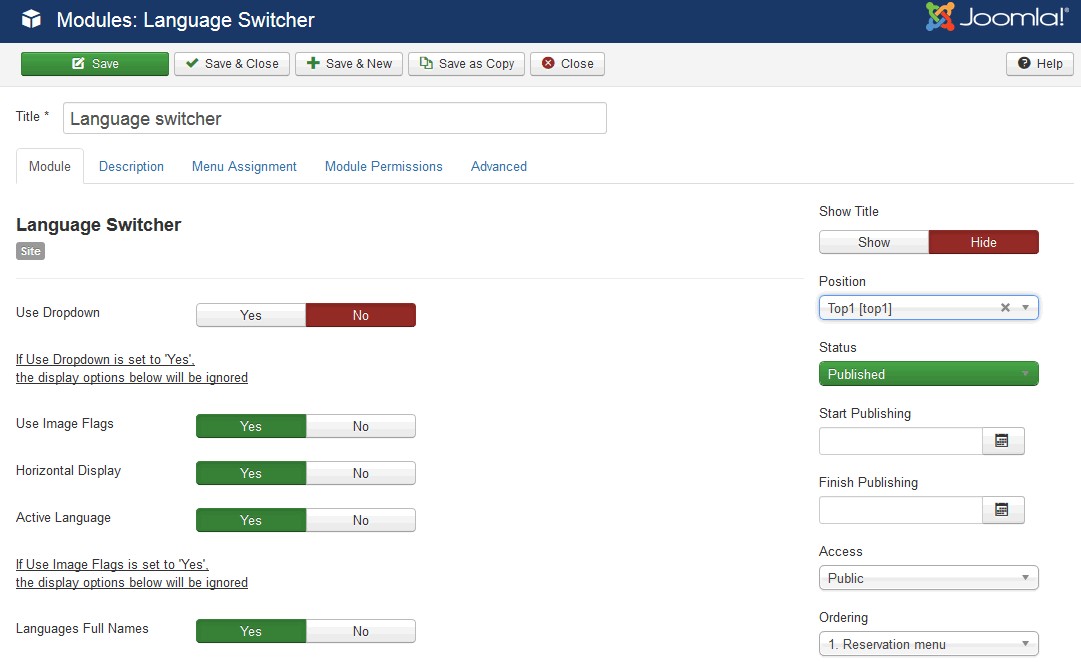Clear the Top1 position selection
The width and height of the screenshot is (1081, 662).
click(1005, 308)
